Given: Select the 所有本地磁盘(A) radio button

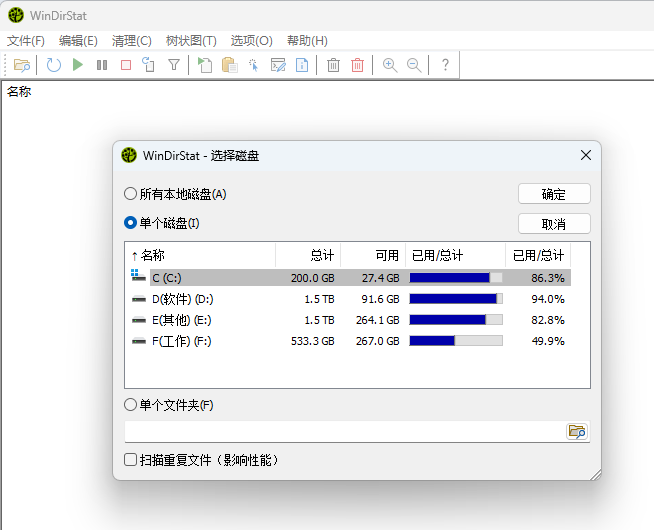Looking at the screenshot, I should coord(130,194).
